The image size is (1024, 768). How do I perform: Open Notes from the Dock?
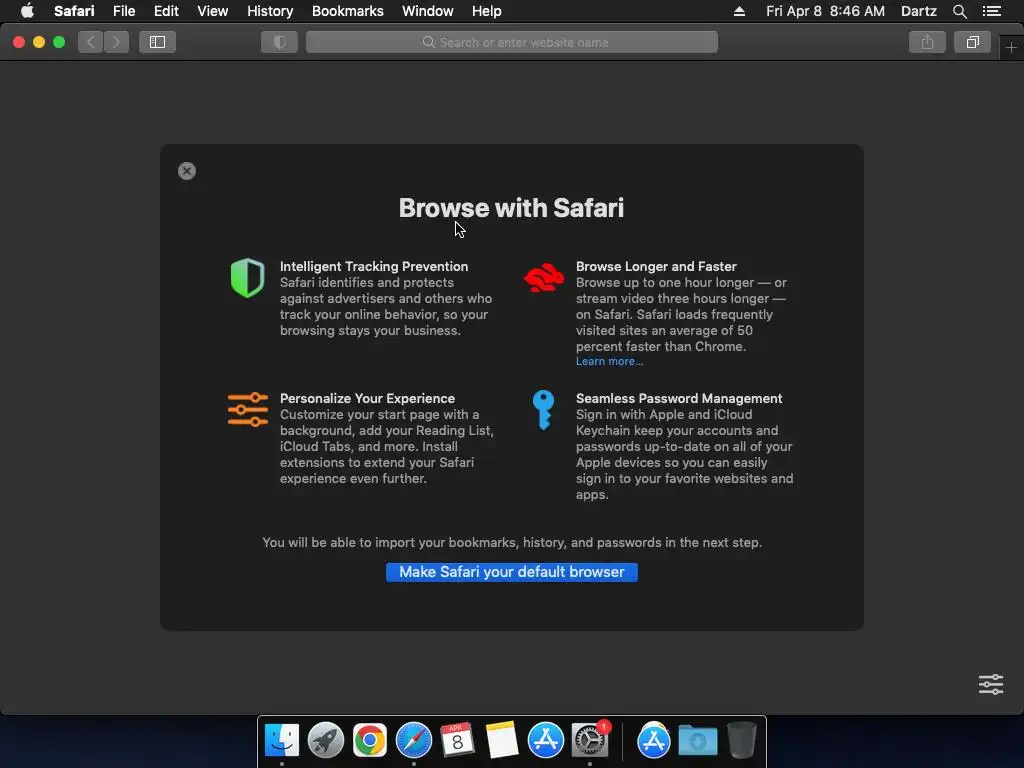coord(502,740)
